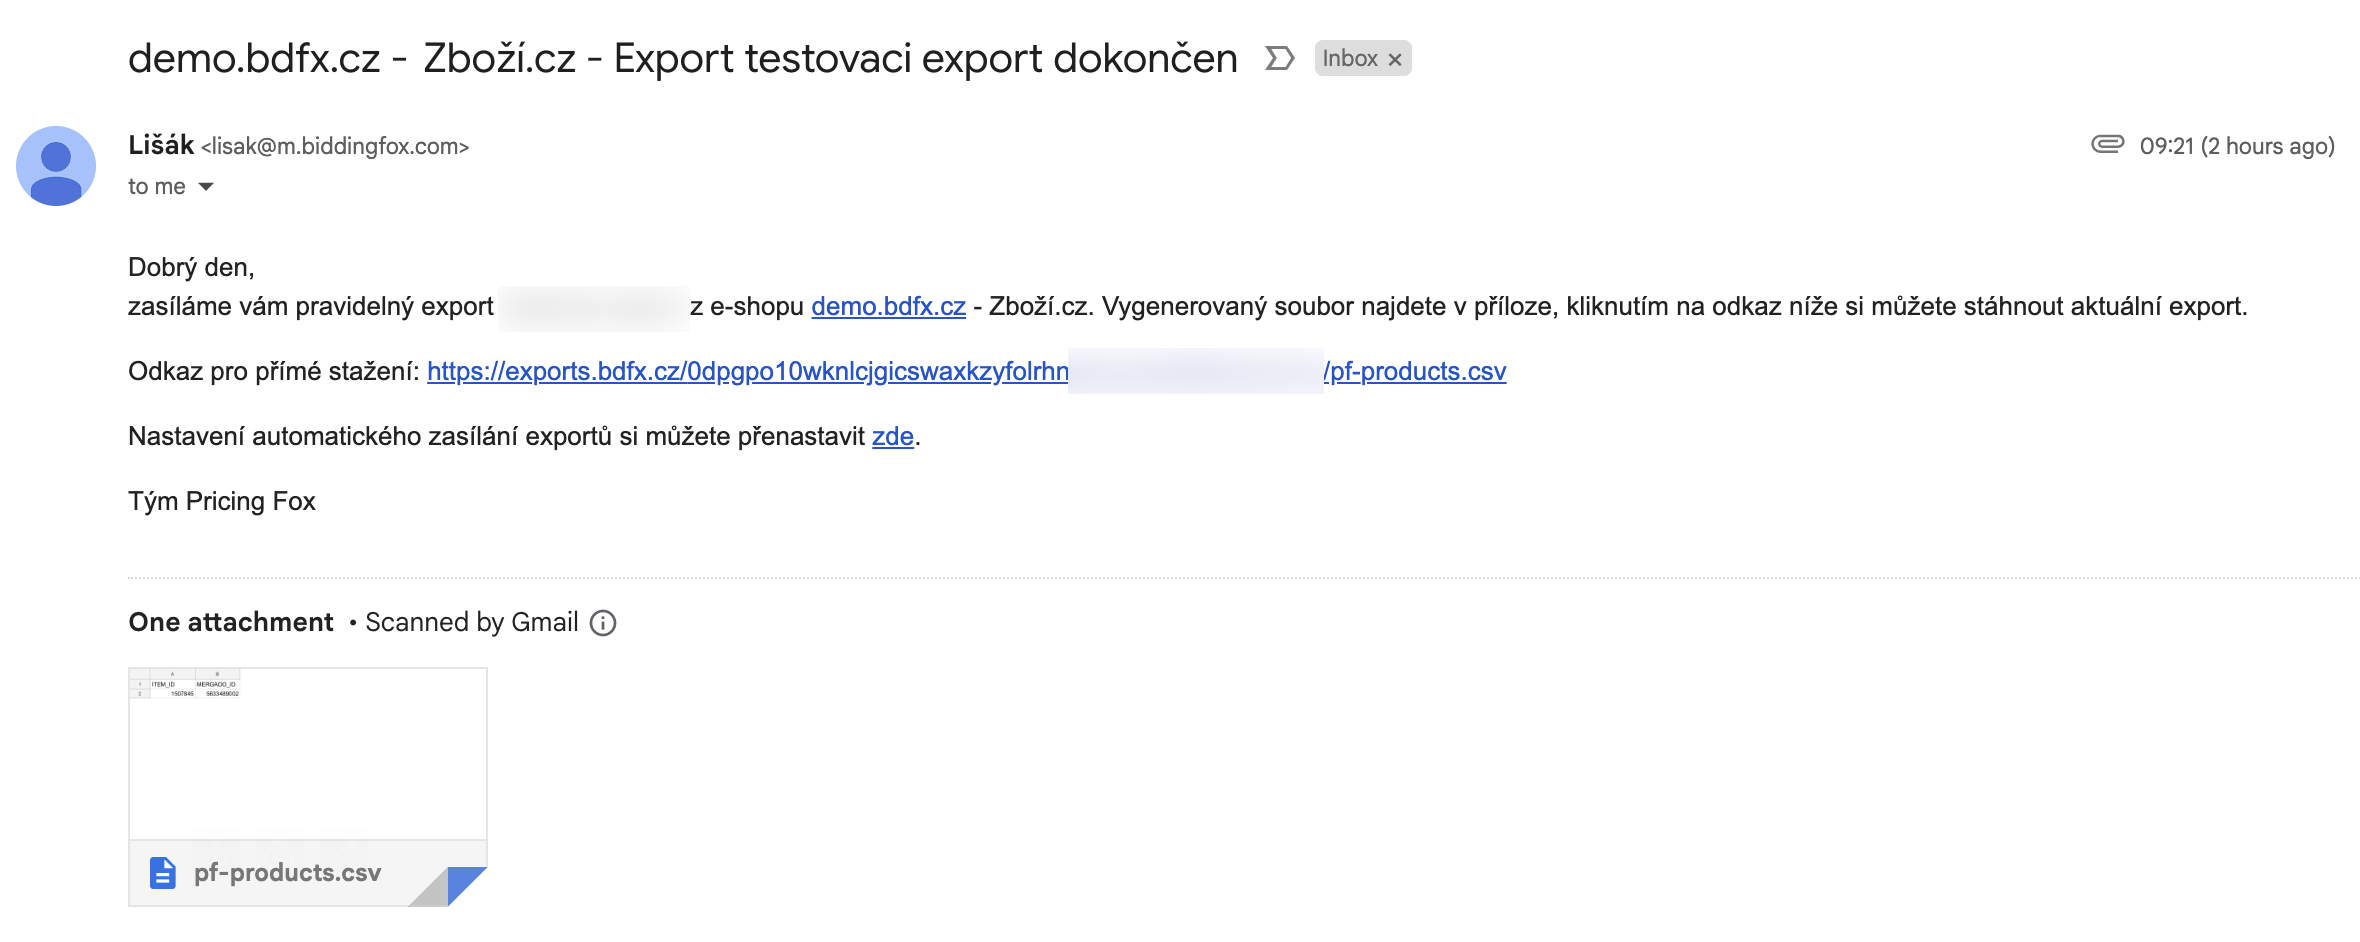Viewport: 2360px width, 942px height.
Task: Click the CSV document icon on the attachment
Action: pos(161,871)
